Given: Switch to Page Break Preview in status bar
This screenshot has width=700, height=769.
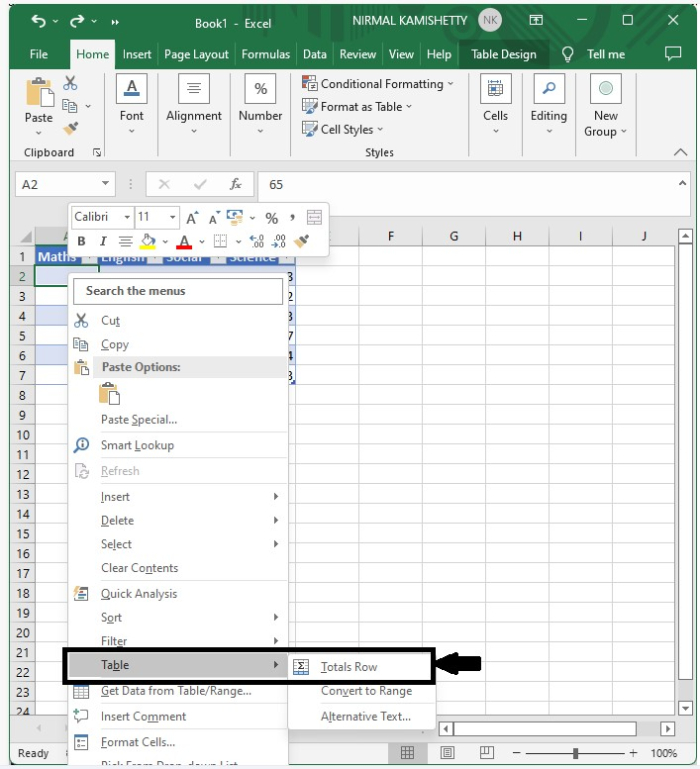Looking at the screenshot, I should [x=487, y=753].
